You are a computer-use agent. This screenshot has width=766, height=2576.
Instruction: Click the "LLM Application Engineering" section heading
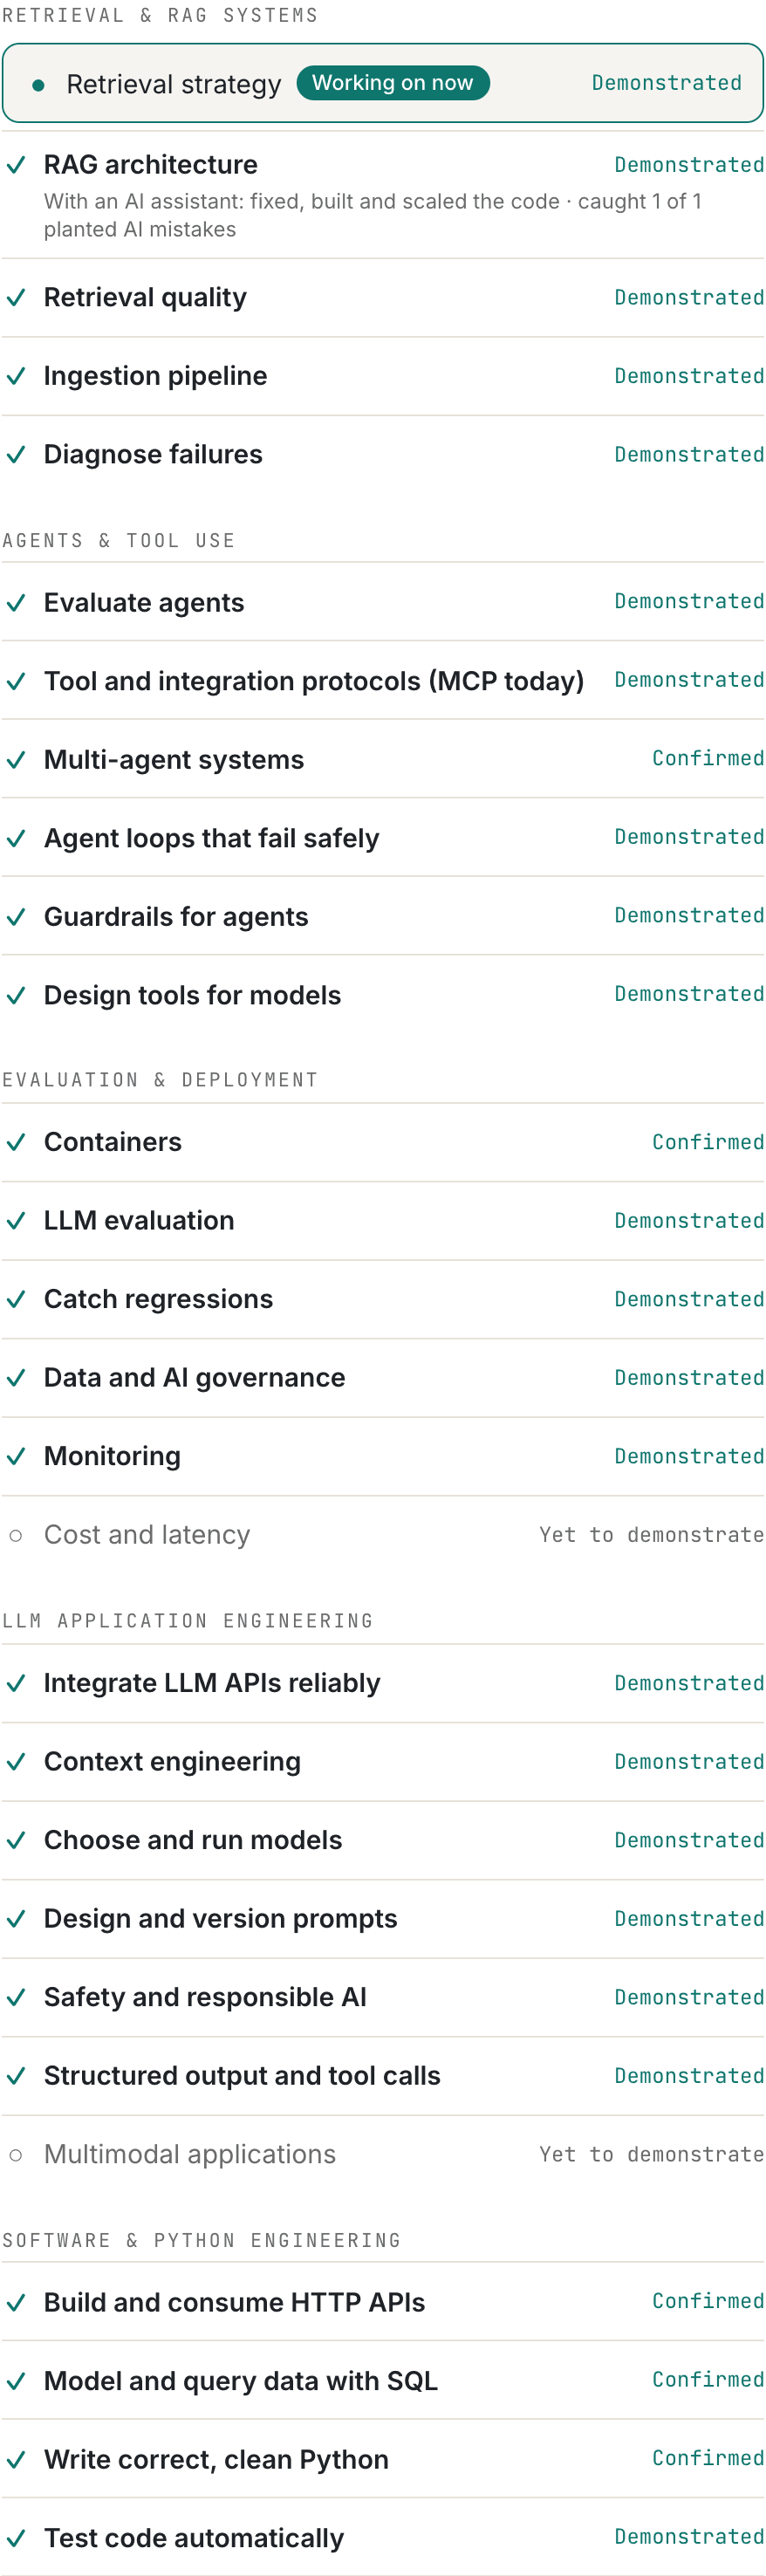pos(188,1621)
